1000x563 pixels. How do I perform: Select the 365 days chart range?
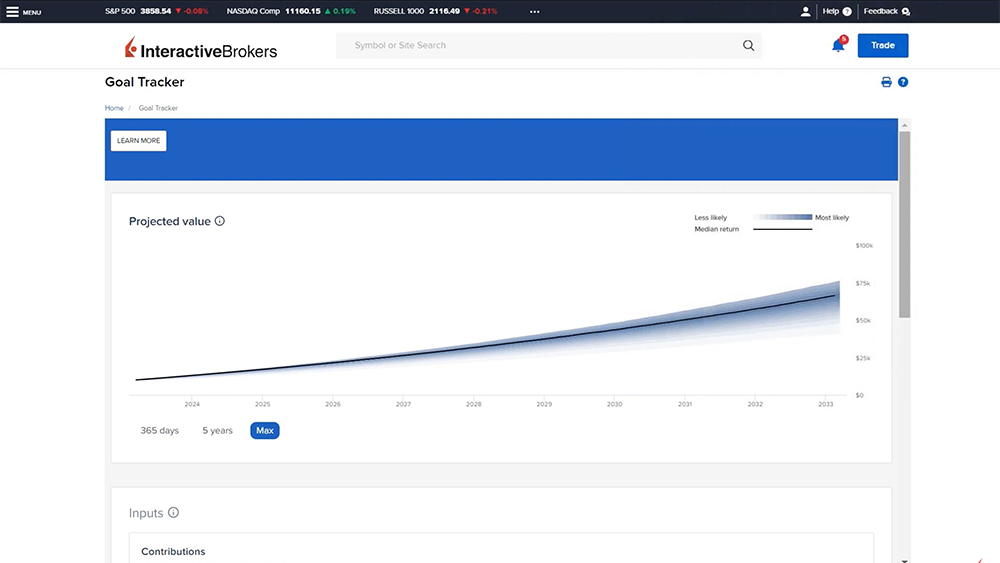coord(159,431)
